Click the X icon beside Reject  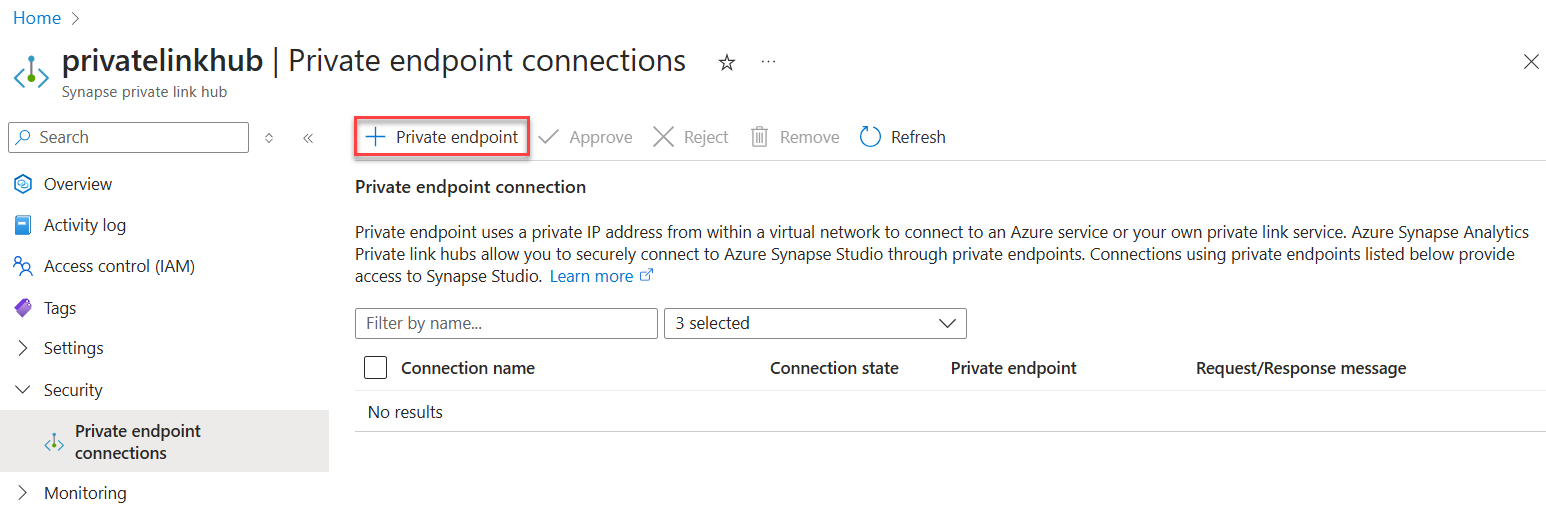tap(663, 137)
